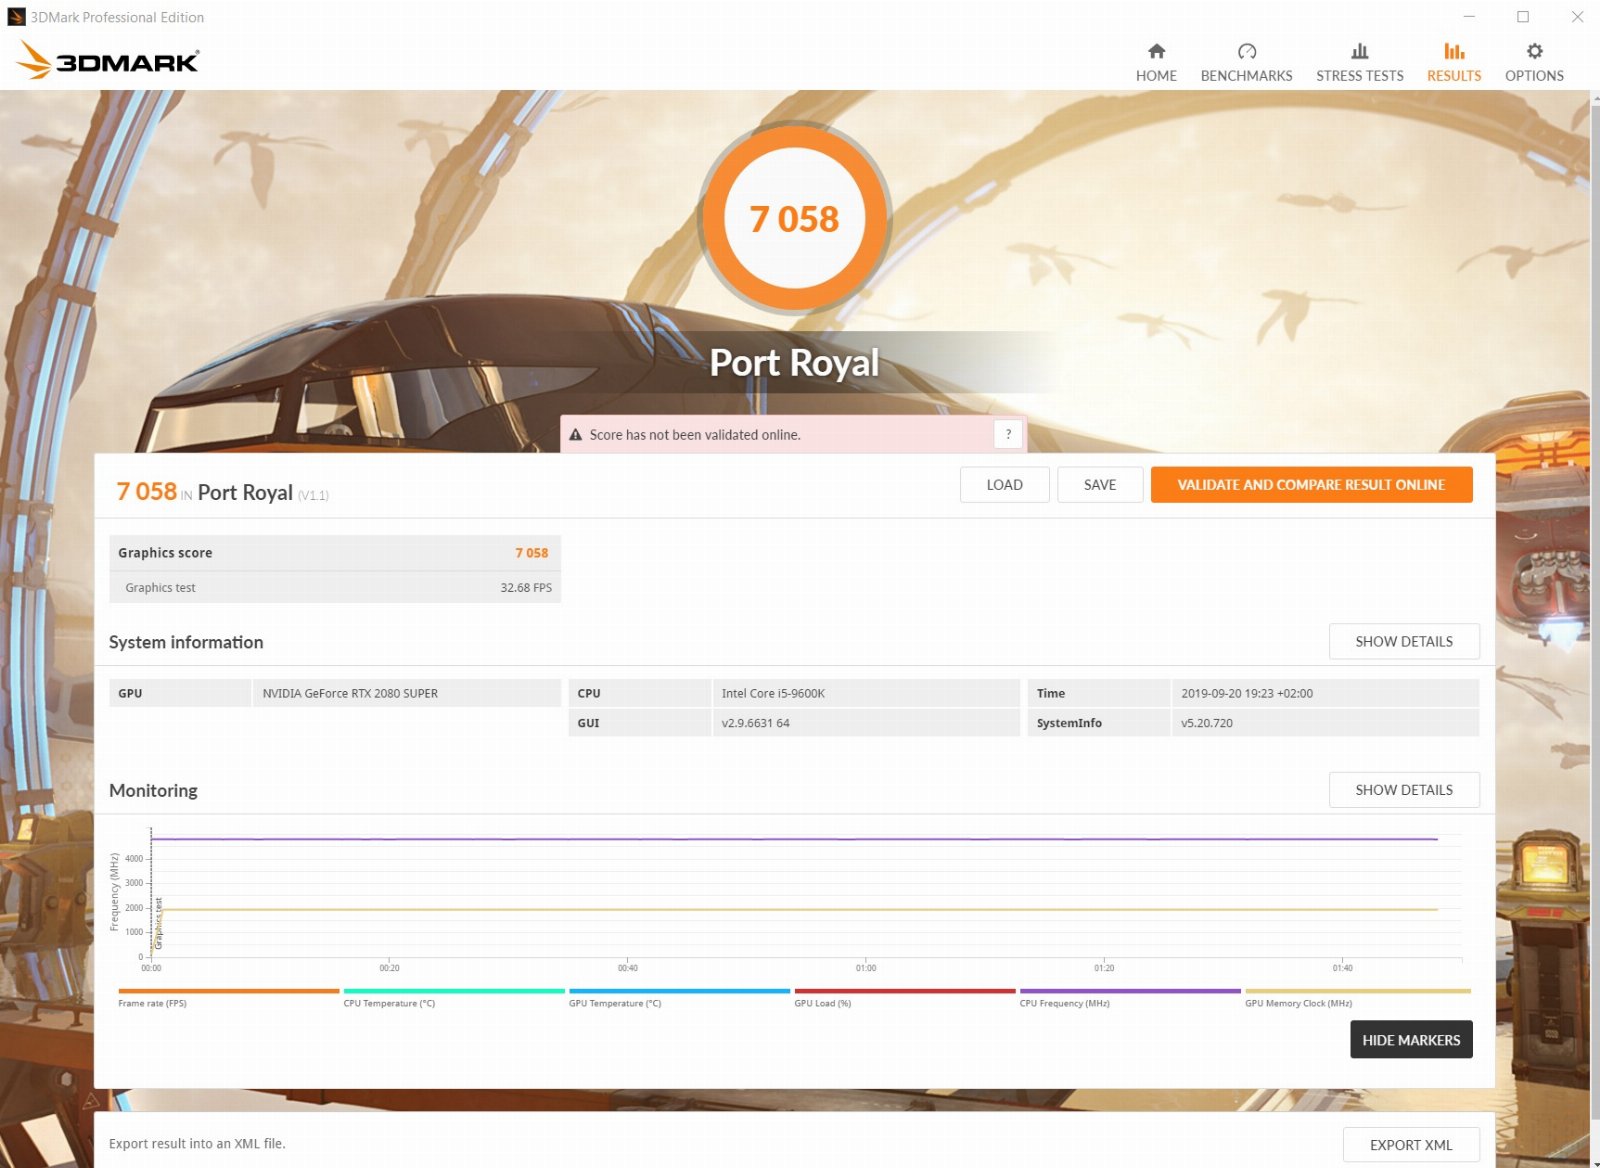This screenshot has width=1600, height=1168.
Task: Click the GUI version v2.9.6631 64
Action: tap(755, 723)
